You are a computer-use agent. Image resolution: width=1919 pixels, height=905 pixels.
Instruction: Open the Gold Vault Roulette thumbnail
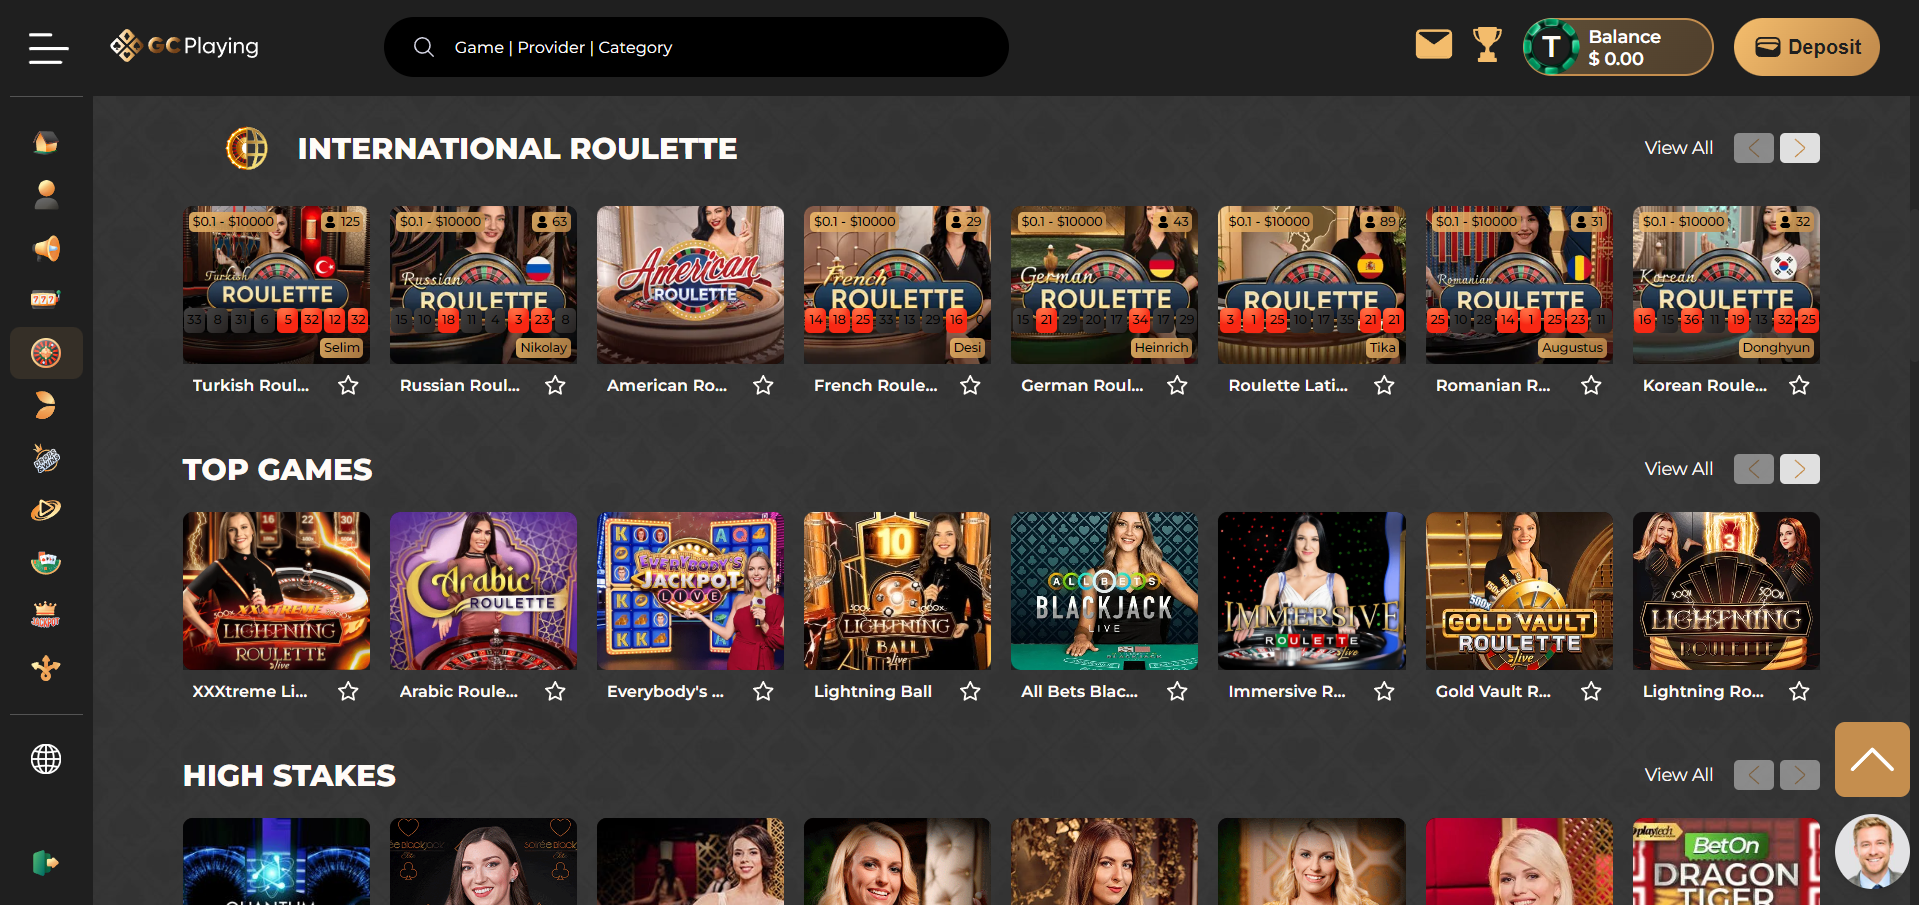point(1519,591)
